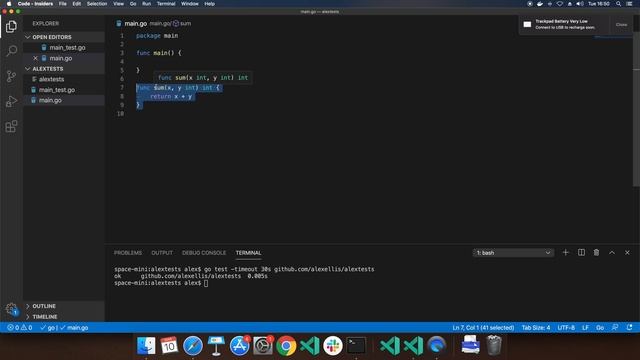Open Google Chrome from the dock
The height and width of the screenshot is (360, 640).
click(286, 346)
